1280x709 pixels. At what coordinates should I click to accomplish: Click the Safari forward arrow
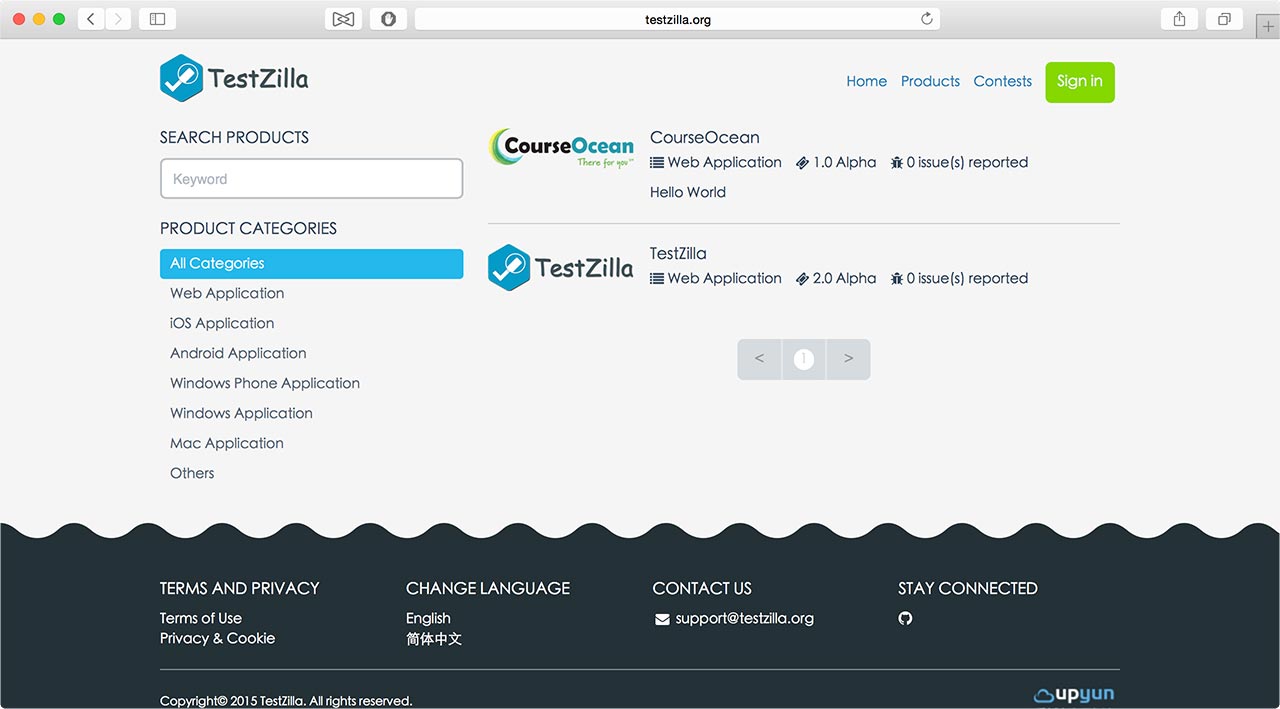[x=118, y=19]
